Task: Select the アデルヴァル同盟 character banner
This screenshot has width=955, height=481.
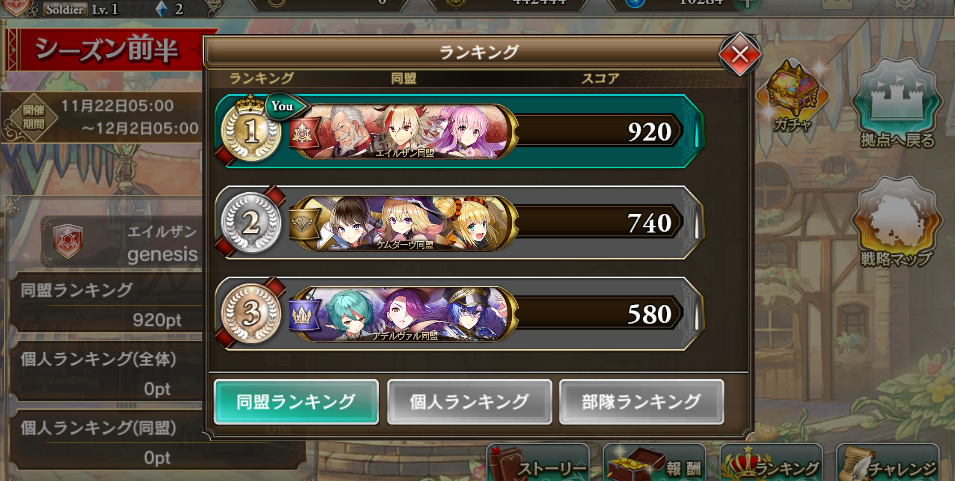Action: pyautogui.click(x=405, y=315)
